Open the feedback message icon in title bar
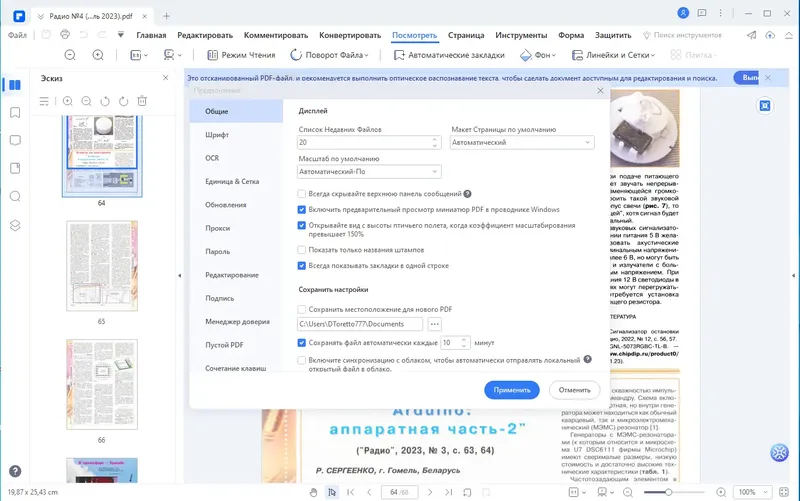 702,13
